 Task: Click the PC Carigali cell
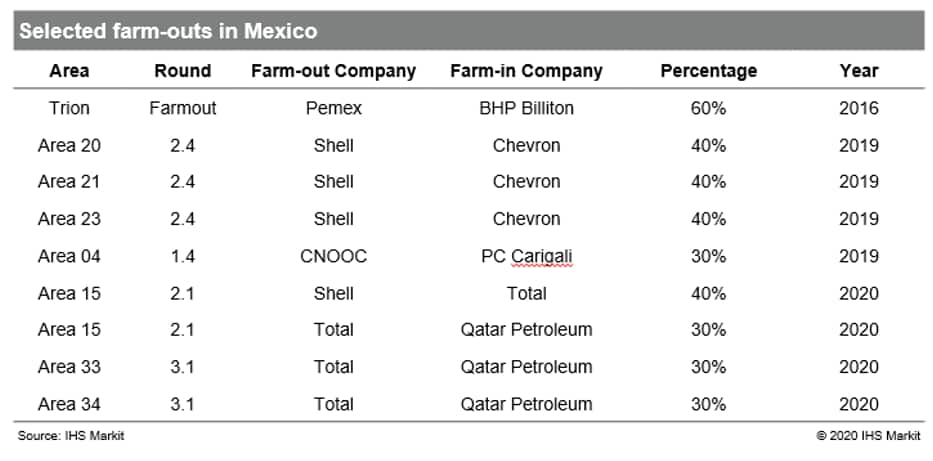point(527,256)
